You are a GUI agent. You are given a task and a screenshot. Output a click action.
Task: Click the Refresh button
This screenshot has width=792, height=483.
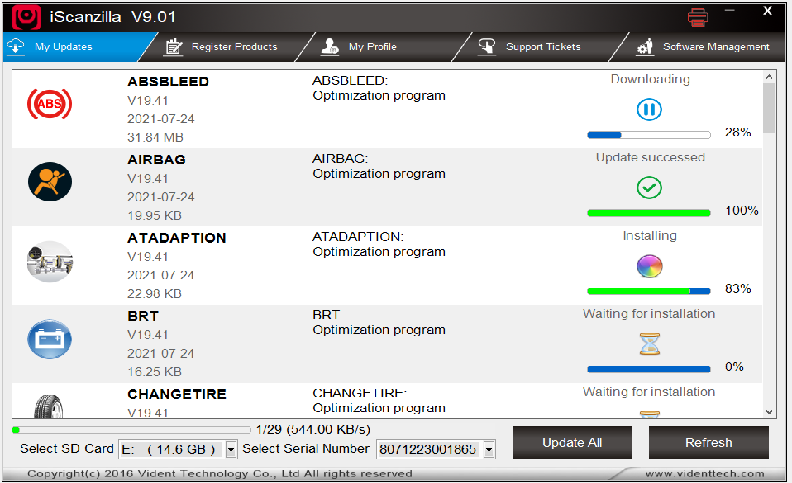(x=708, y=443)
